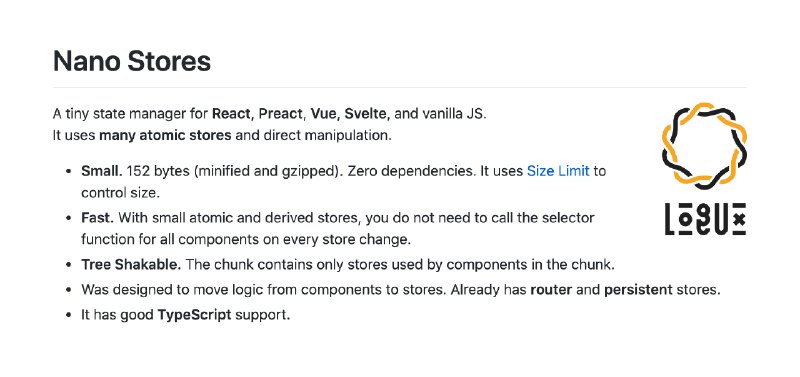This screenshot has height=377, width=800.
Task: Click the bold word router
Action: [551, 290]
